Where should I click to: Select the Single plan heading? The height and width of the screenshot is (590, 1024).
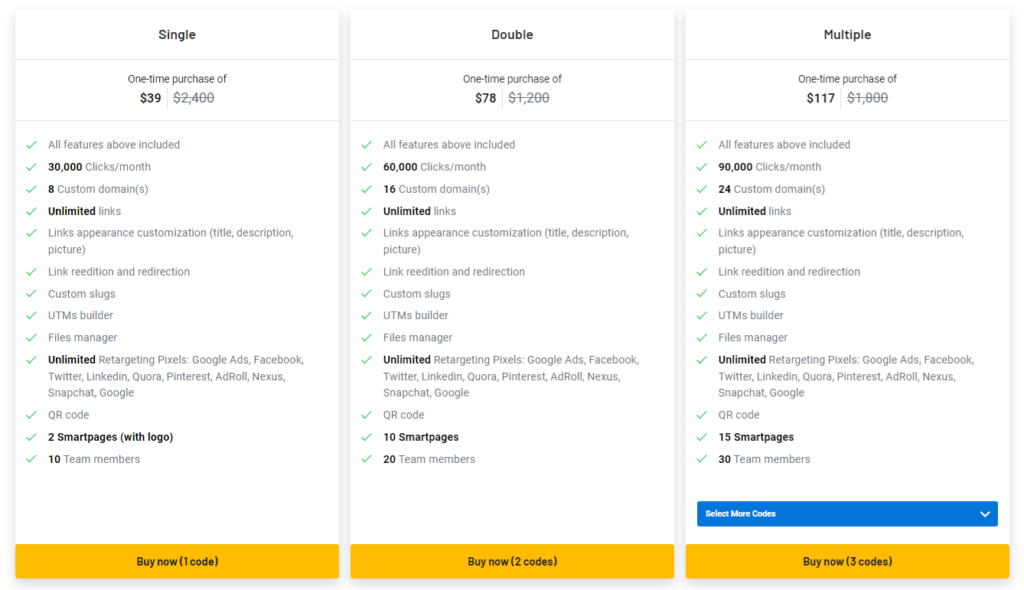[177, 35]
